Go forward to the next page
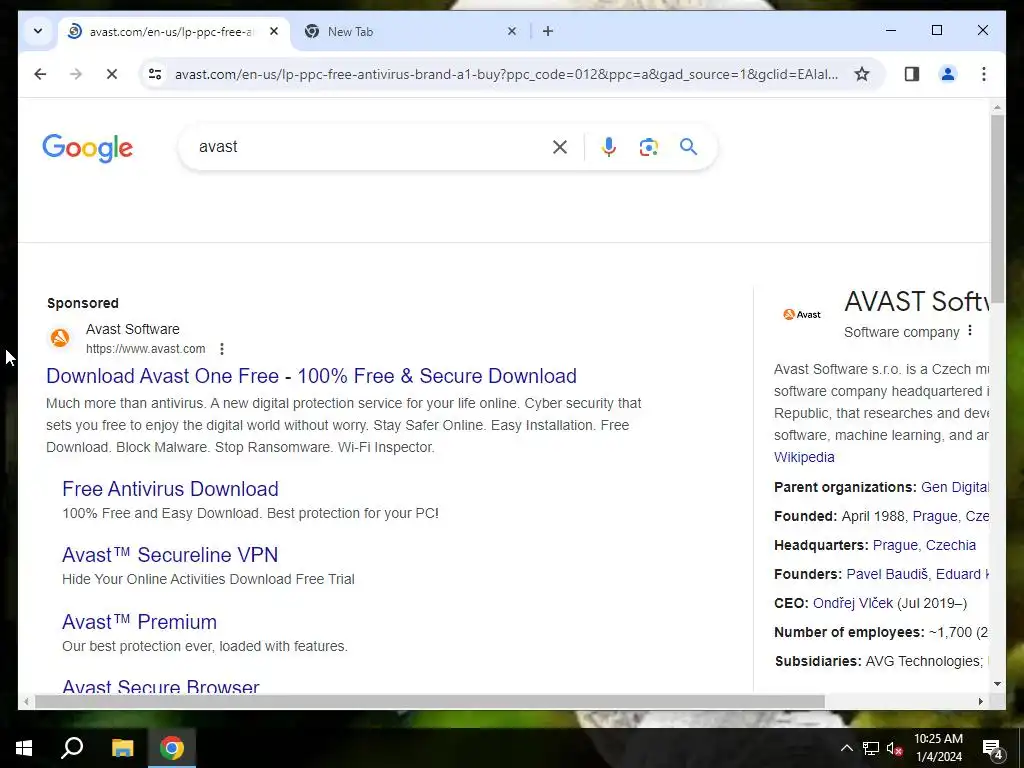 [x=76, y=74]
